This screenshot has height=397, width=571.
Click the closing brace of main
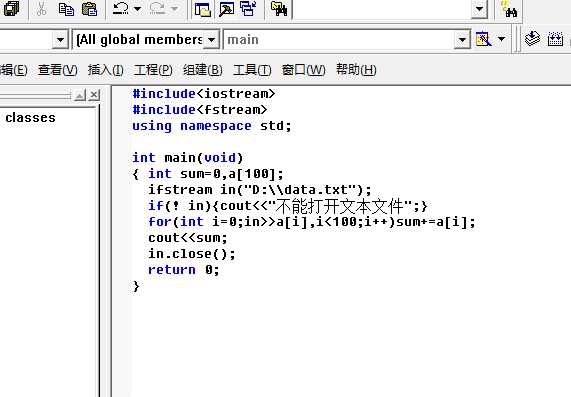point(136,286)
